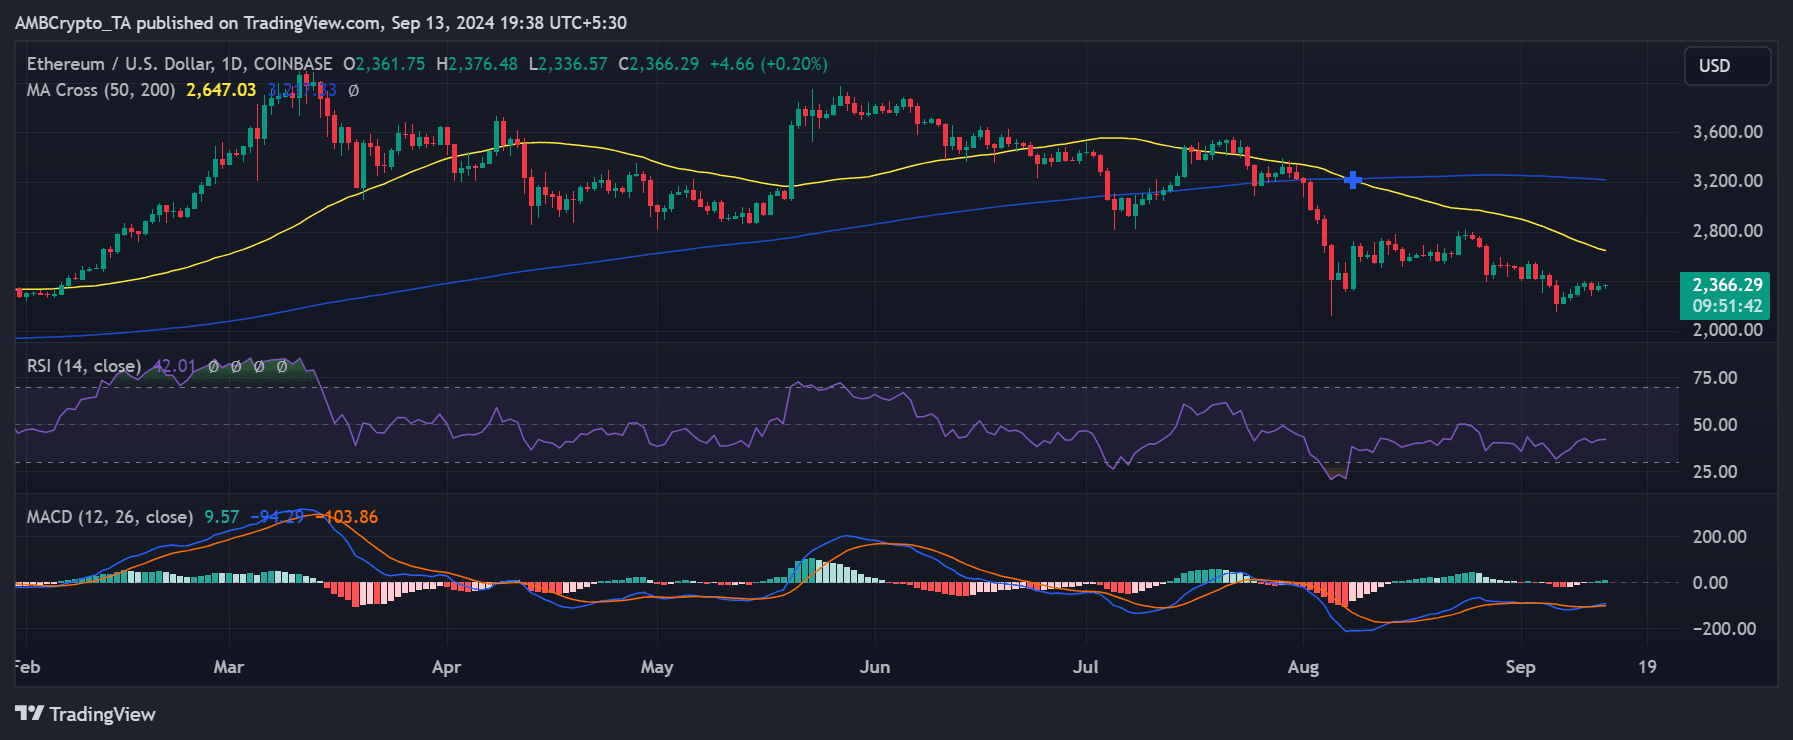Image resolution: width=1793 pixels, height=740 pixels.
Task: Click the price change +4.66 (+0.20%)
Action: coord(768,64)
